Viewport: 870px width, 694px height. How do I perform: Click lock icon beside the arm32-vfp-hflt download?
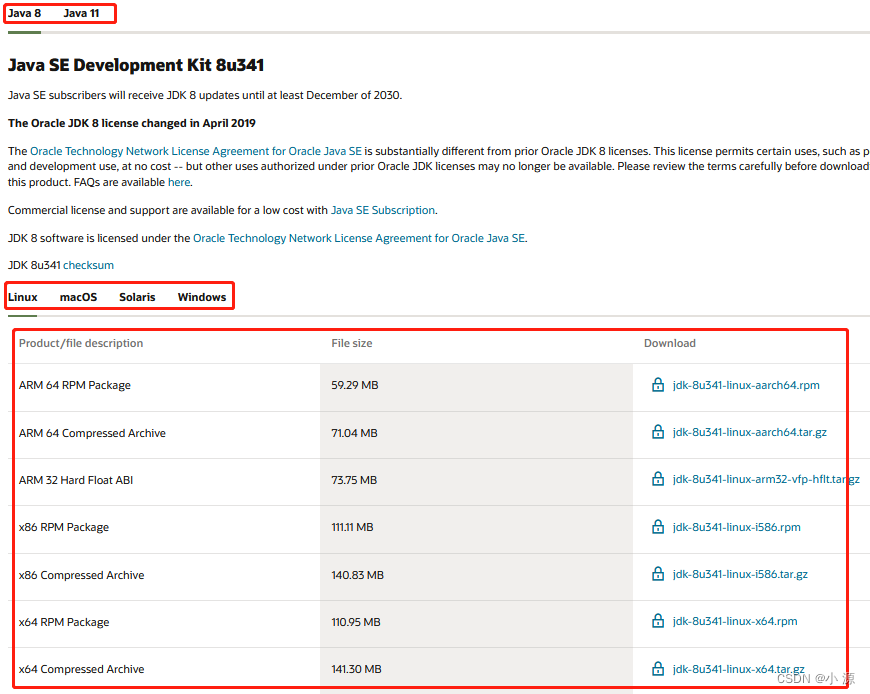pos(658,480)
